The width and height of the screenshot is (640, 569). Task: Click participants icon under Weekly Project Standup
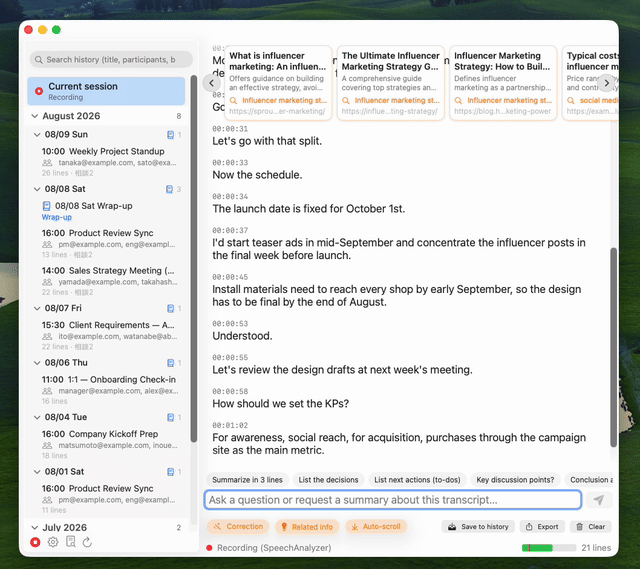[x=47, y=163]
